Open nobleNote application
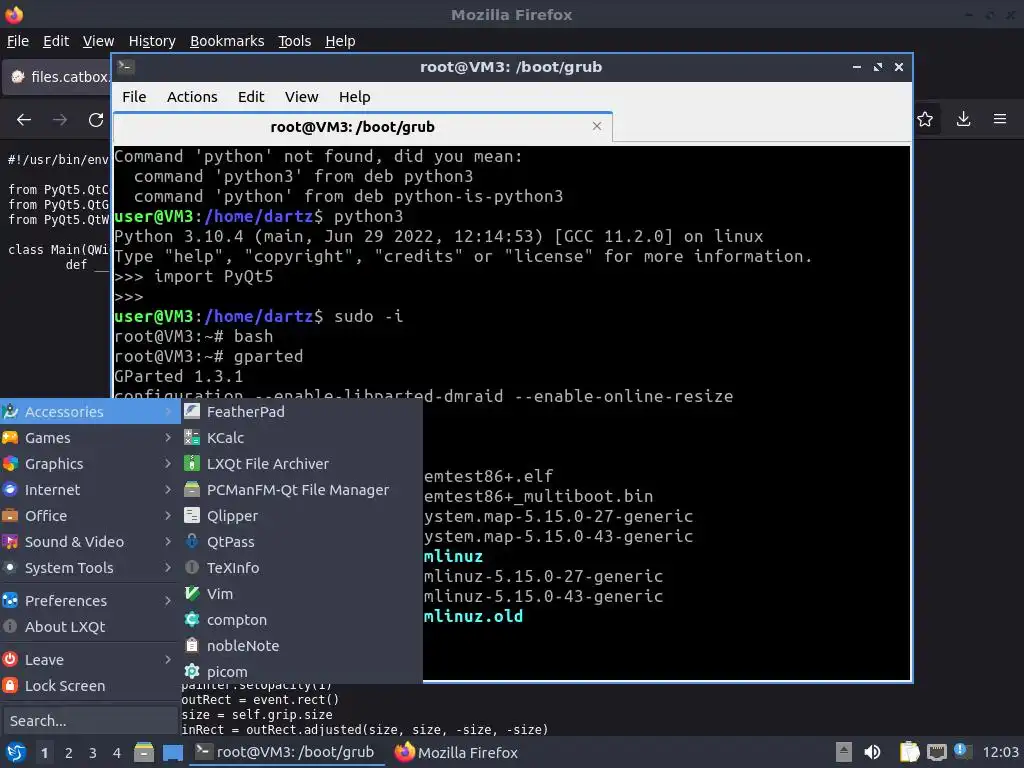 (302, 646)
